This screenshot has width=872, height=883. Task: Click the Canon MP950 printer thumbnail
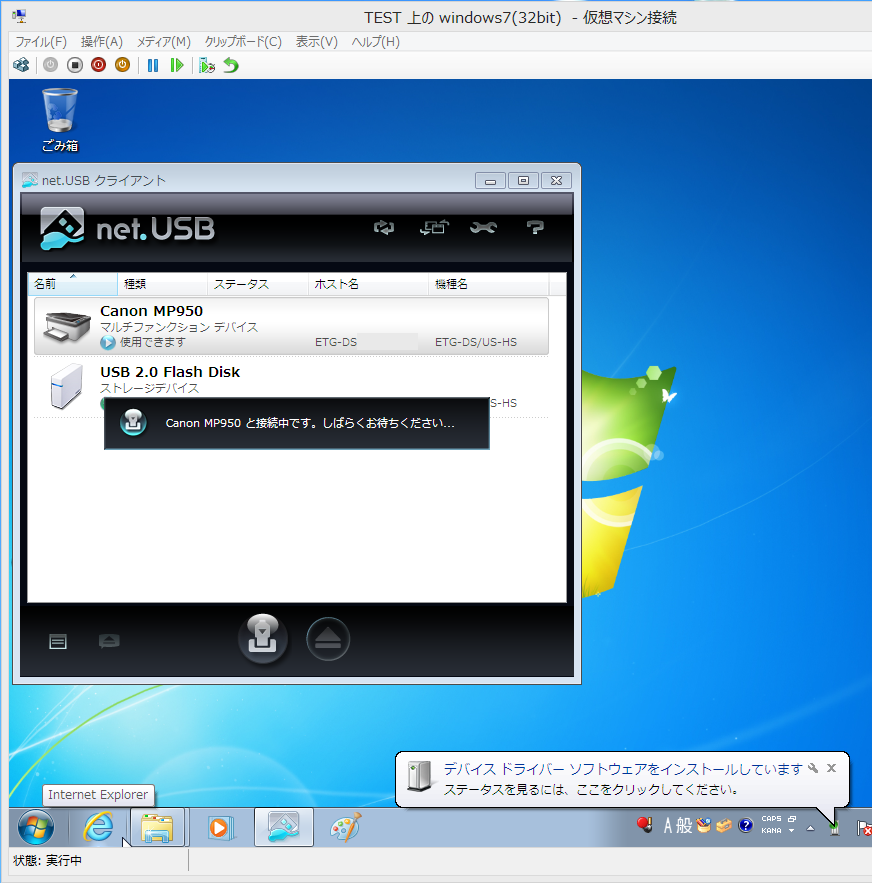point(68,326)
